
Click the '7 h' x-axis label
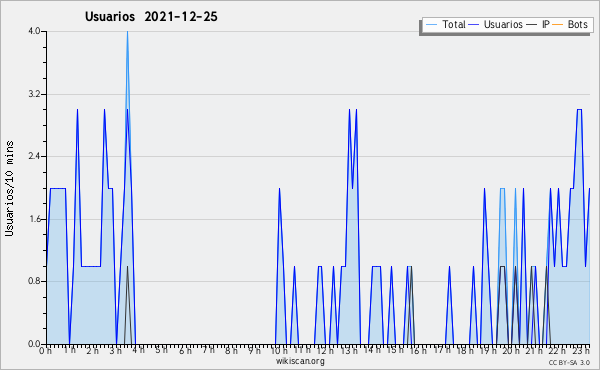tap(209, 351)
